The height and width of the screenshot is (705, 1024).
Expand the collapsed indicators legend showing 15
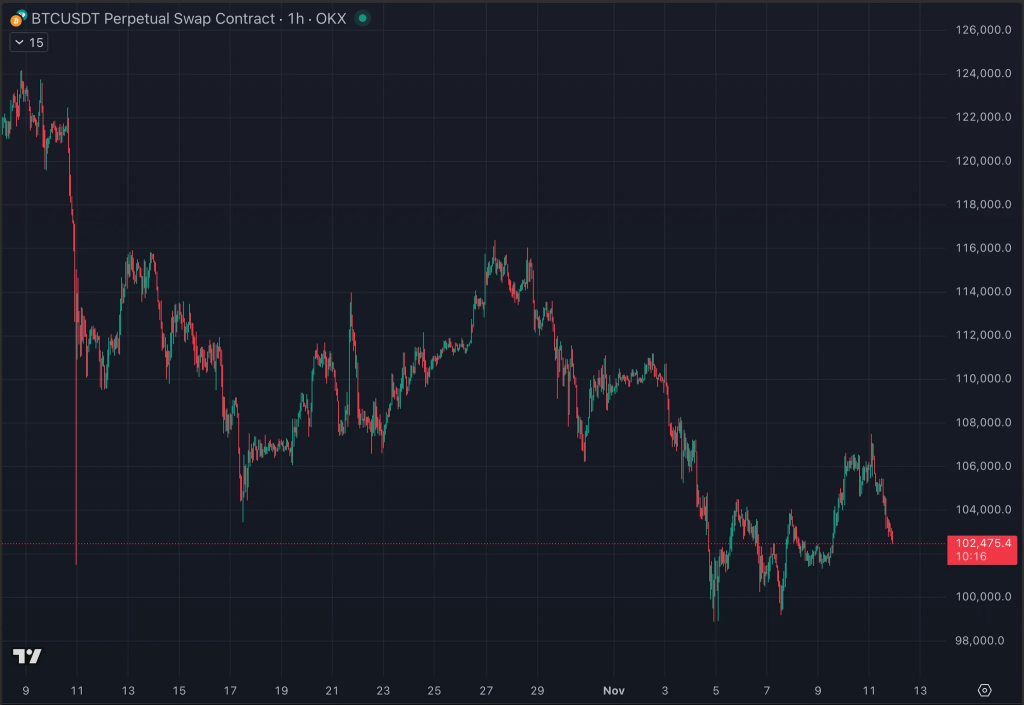pyautogui.click(x=28, y=42)
